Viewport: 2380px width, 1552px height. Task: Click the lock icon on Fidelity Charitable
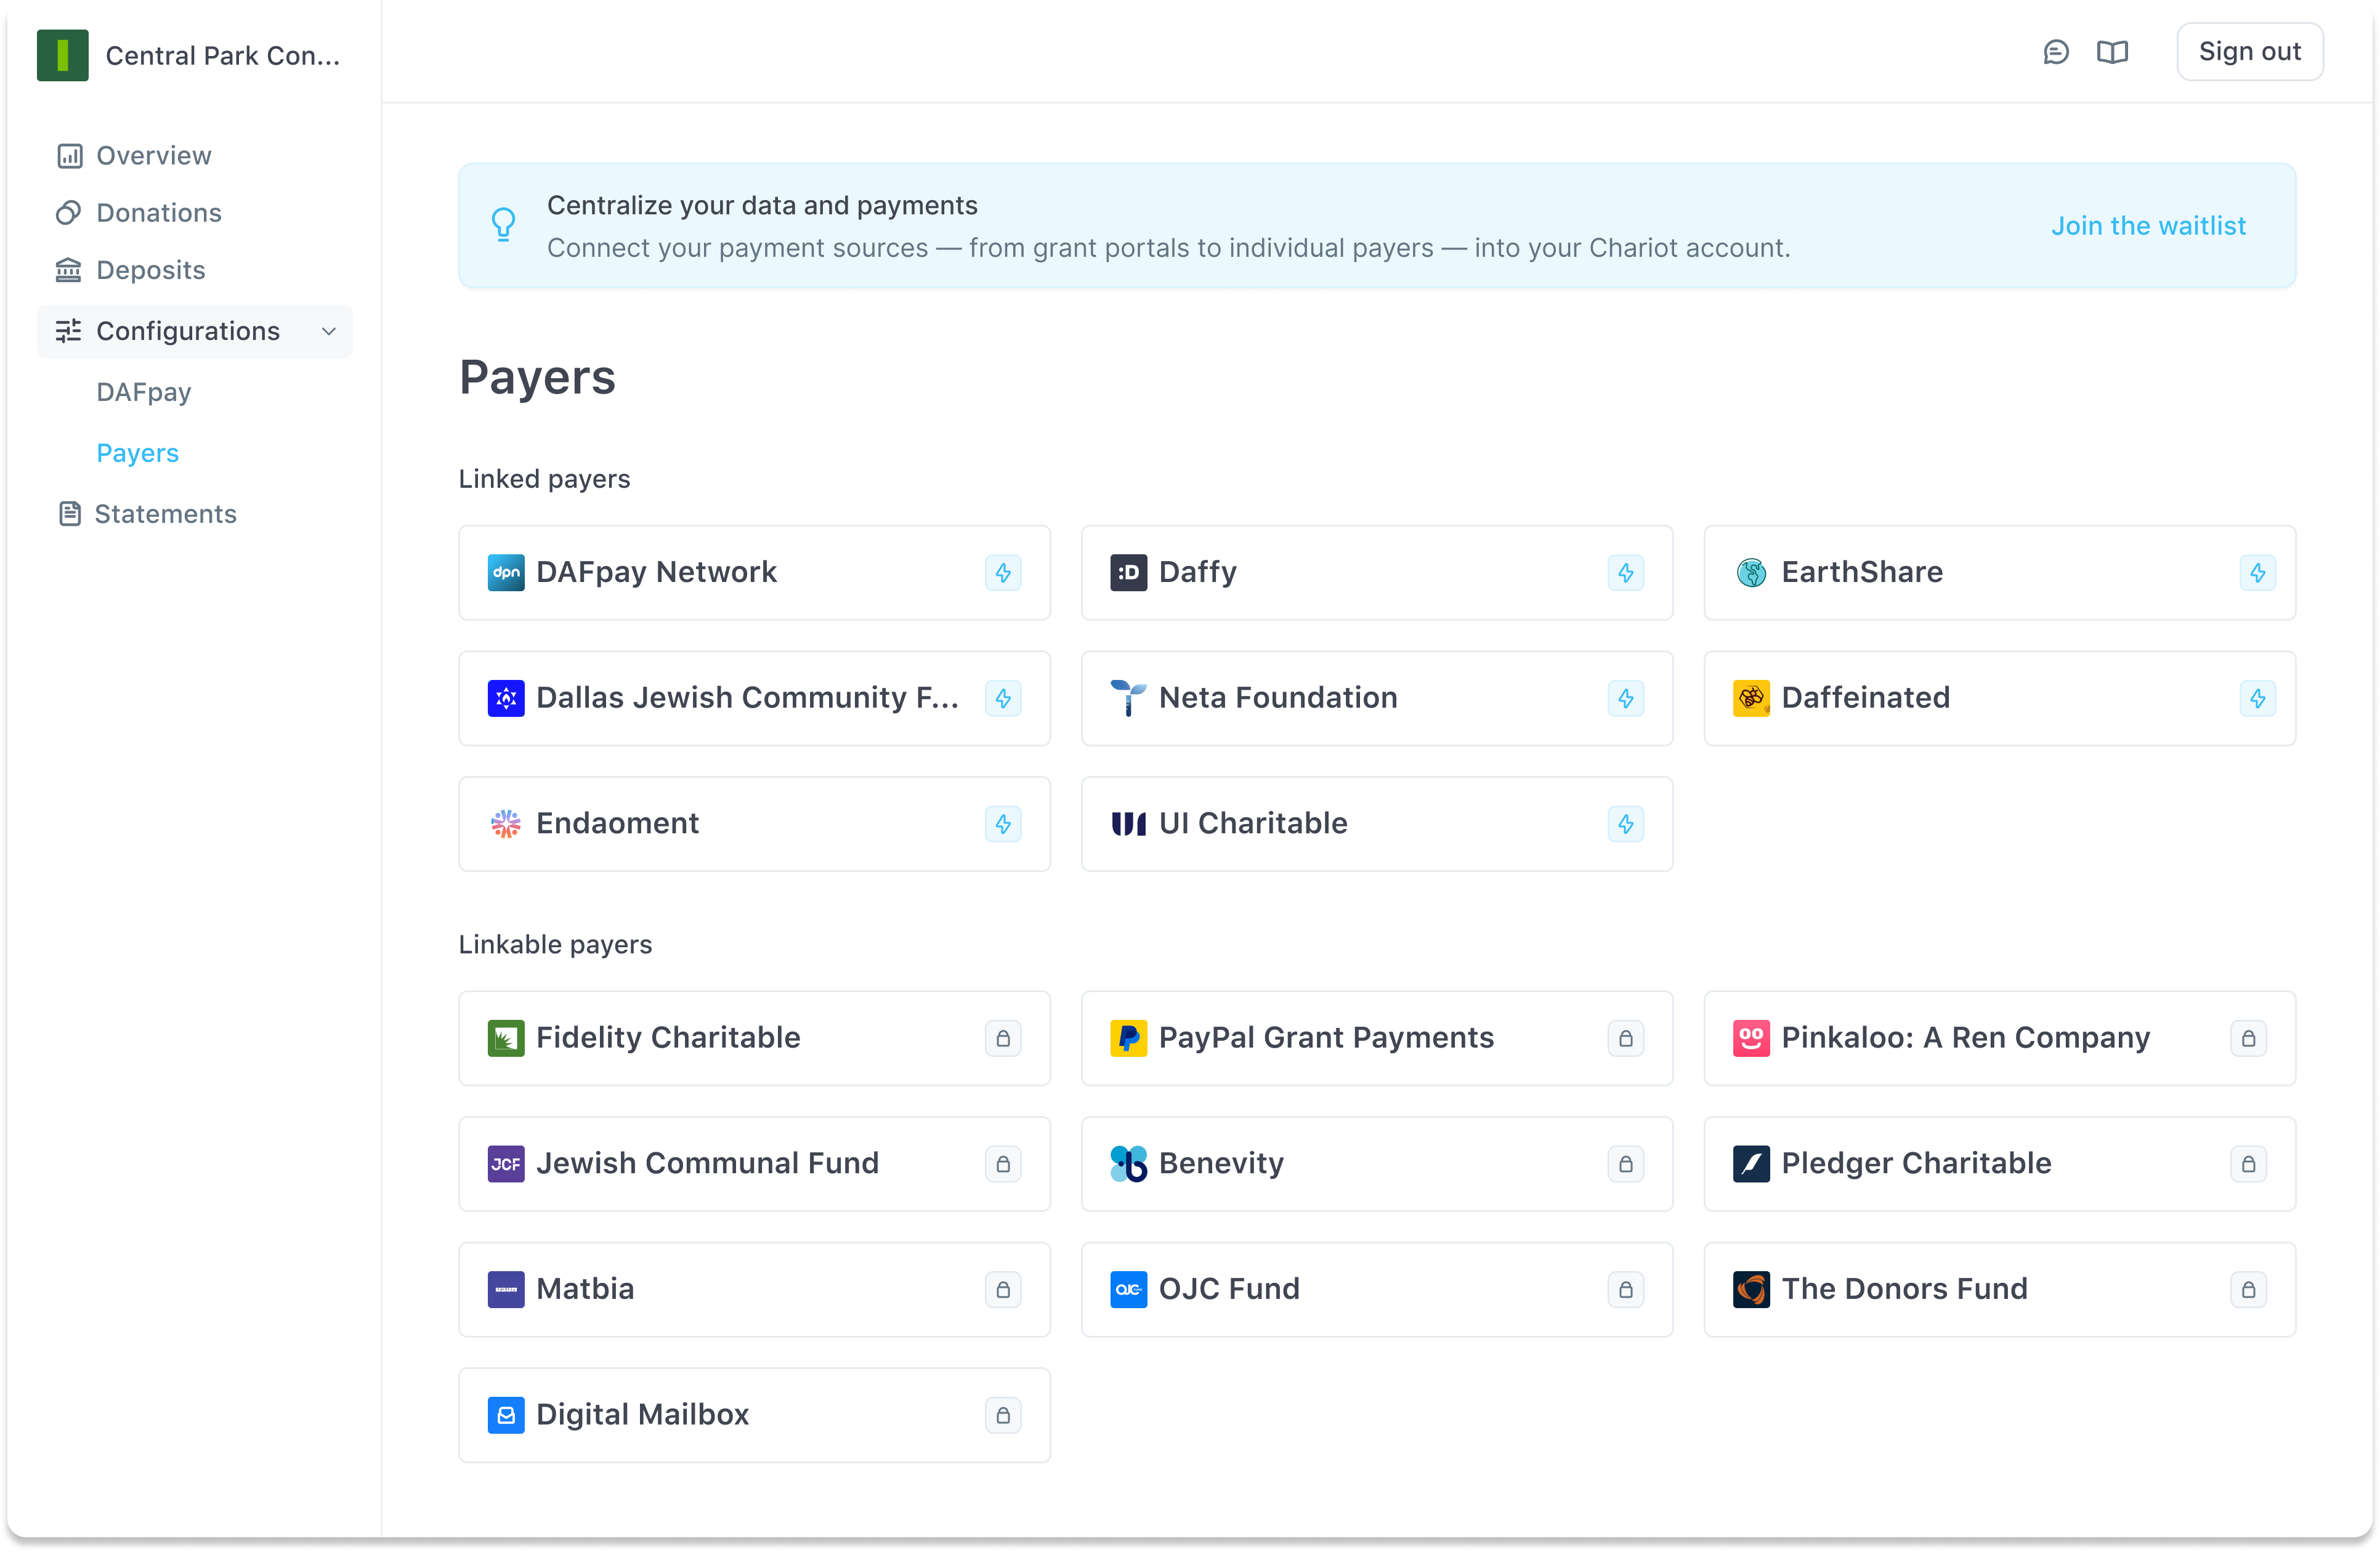[1002, 1039]
